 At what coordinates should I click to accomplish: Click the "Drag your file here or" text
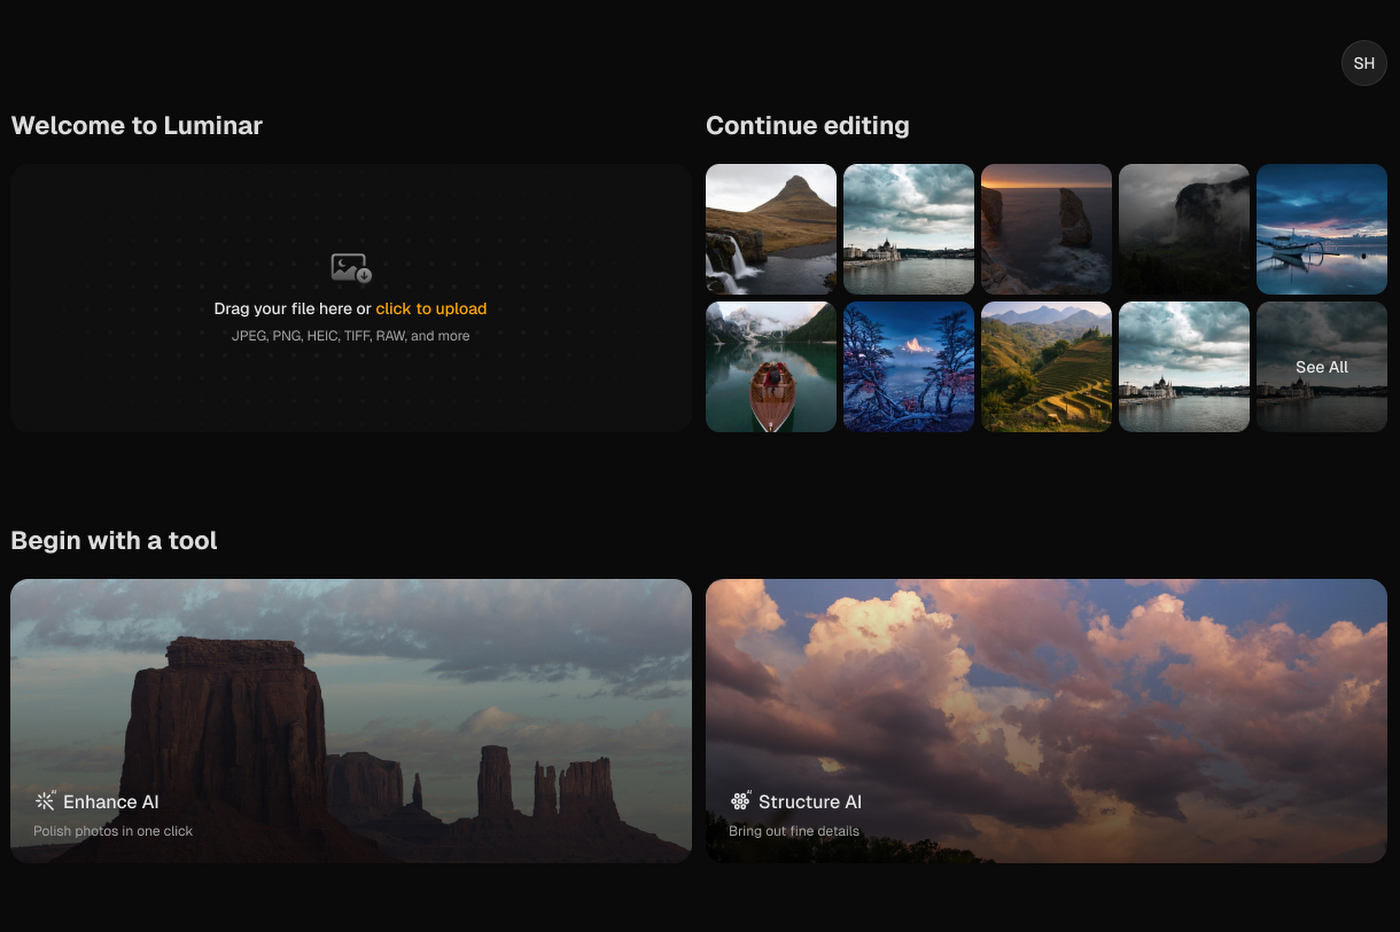[x=292, y=309]
